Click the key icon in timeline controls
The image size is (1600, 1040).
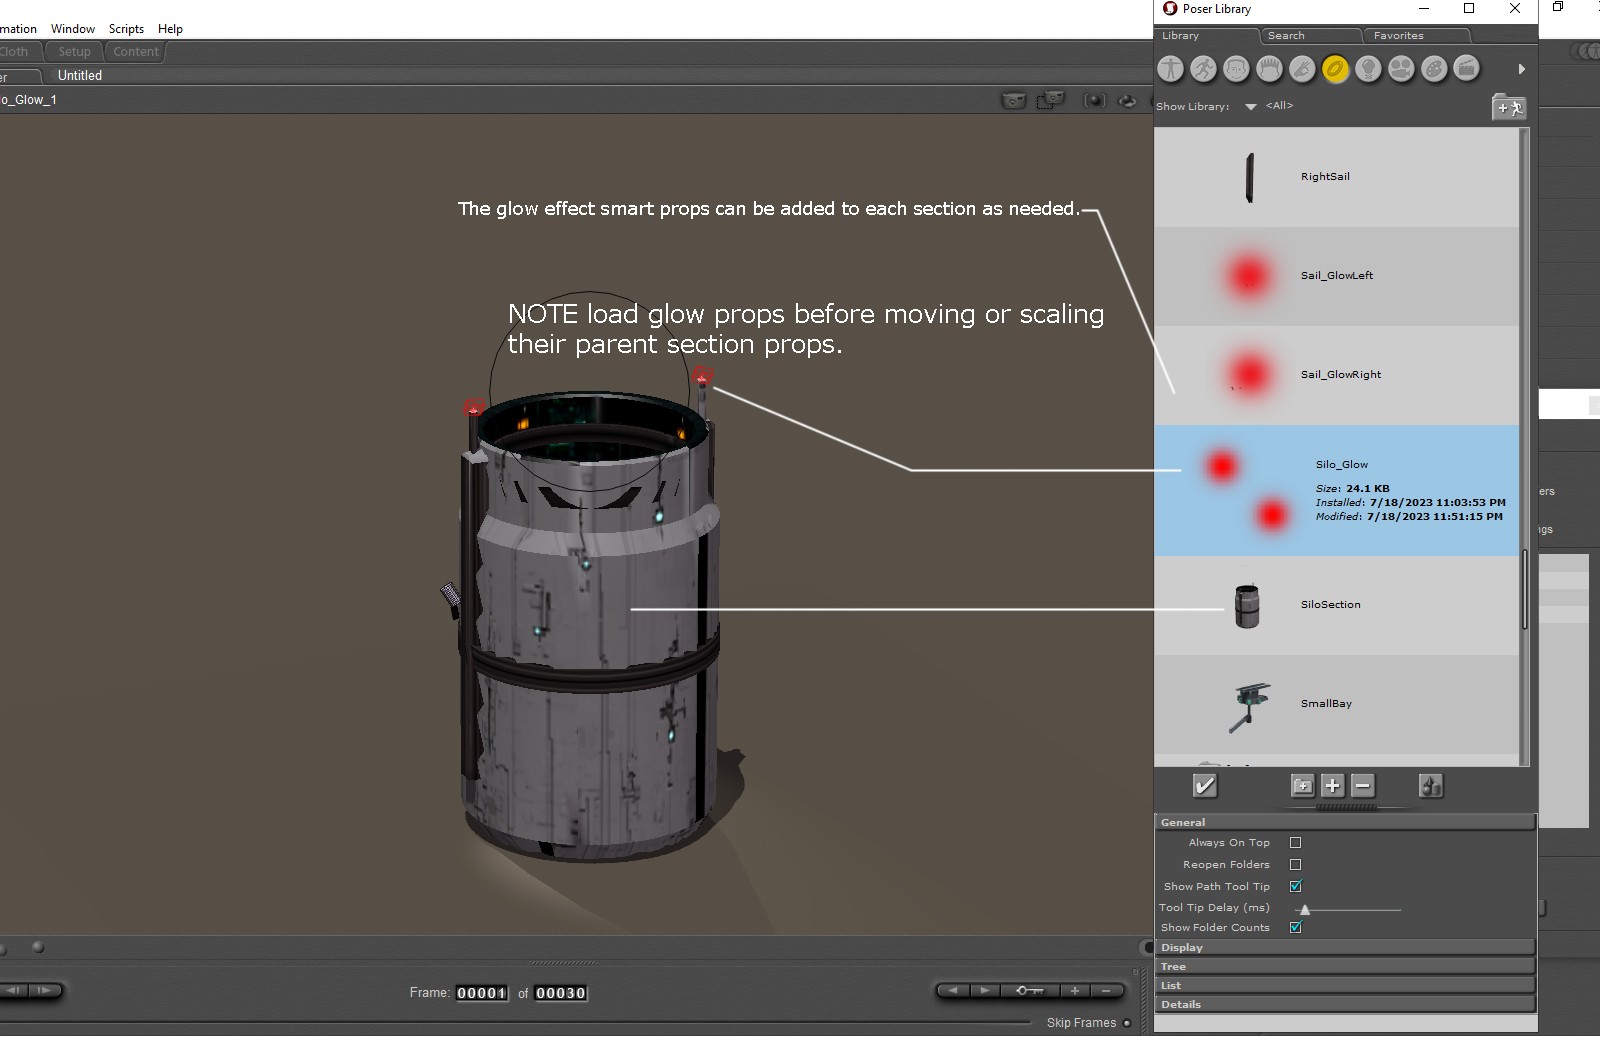click(1029, 991)
